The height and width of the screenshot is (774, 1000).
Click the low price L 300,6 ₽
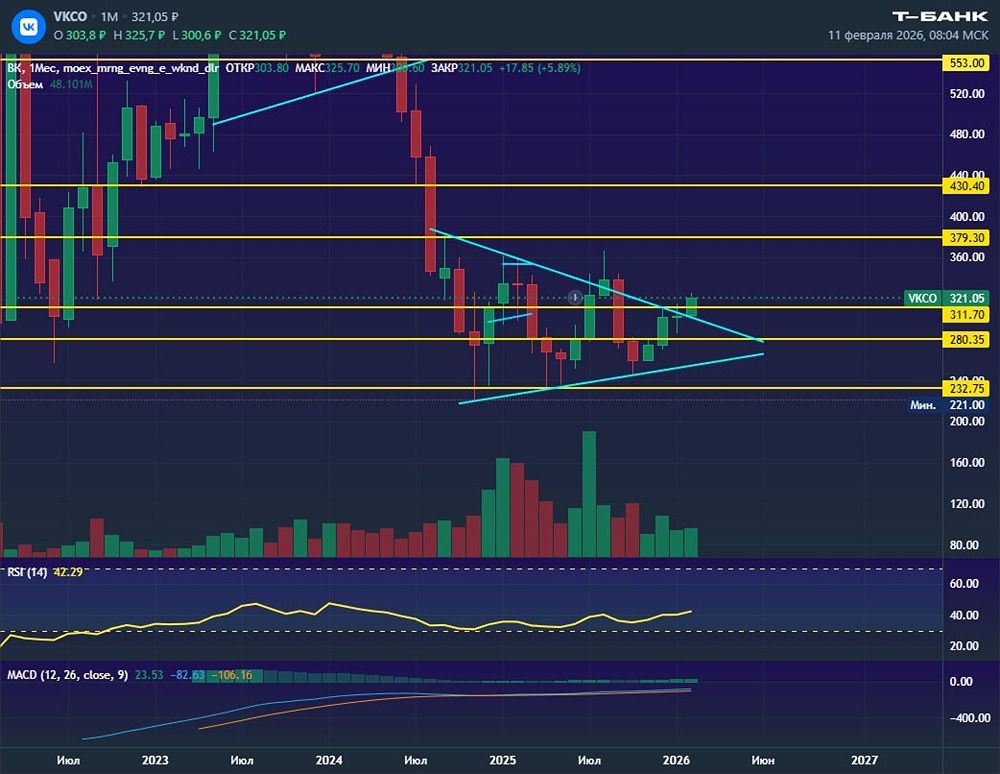click(x=196, y=36)
